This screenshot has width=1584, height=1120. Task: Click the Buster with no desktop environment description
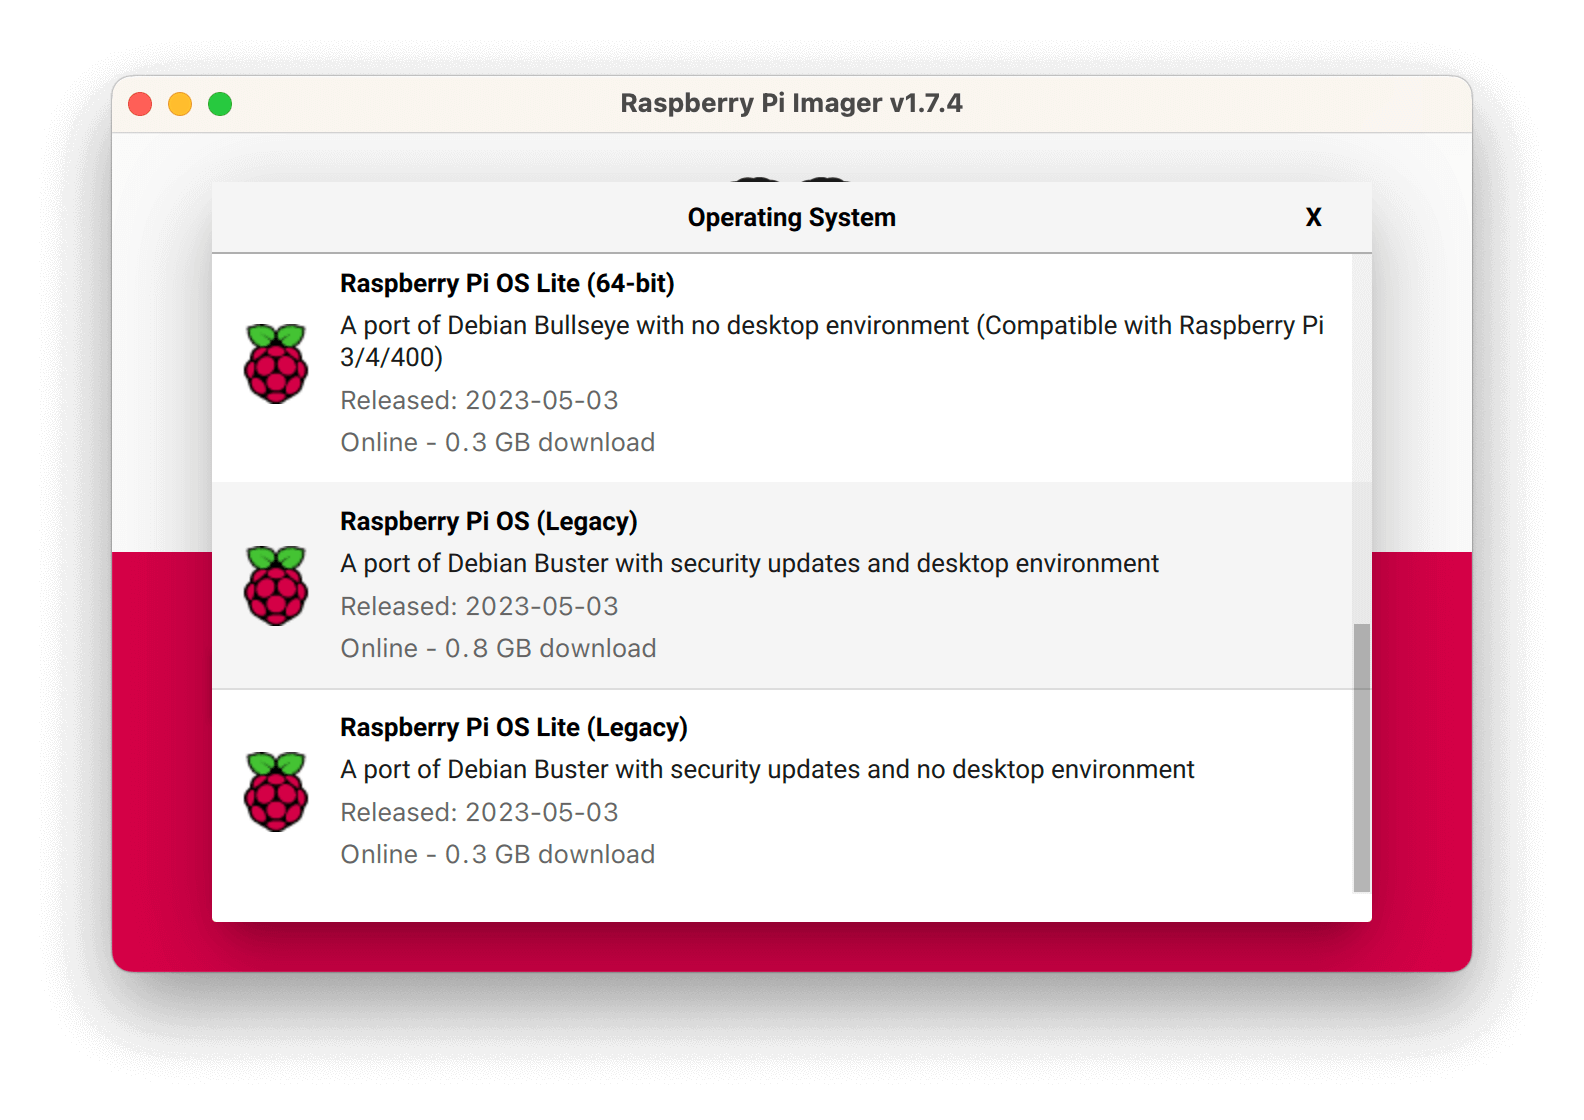pos(767,770)
